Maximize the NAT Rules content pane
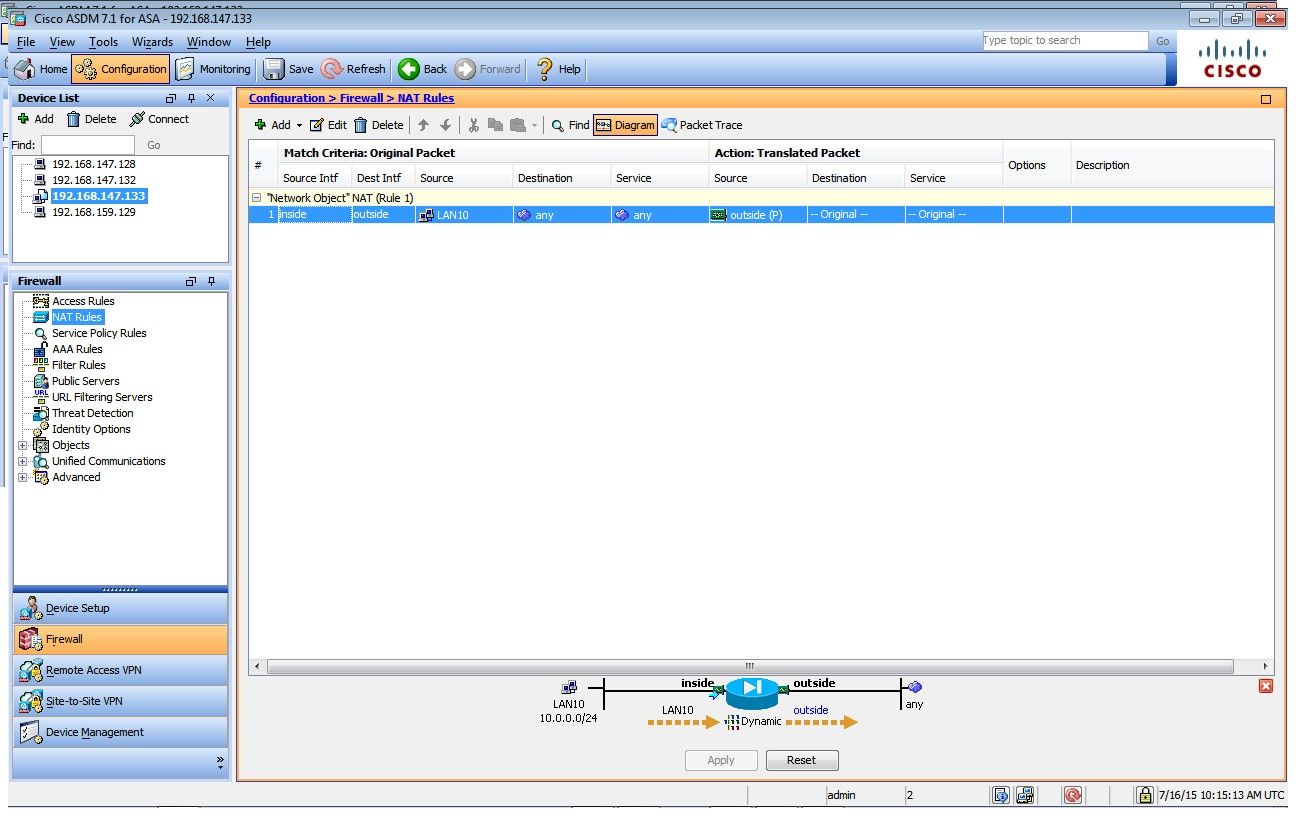Viewport: 1296px width, 816px height. click(1266, 99)
